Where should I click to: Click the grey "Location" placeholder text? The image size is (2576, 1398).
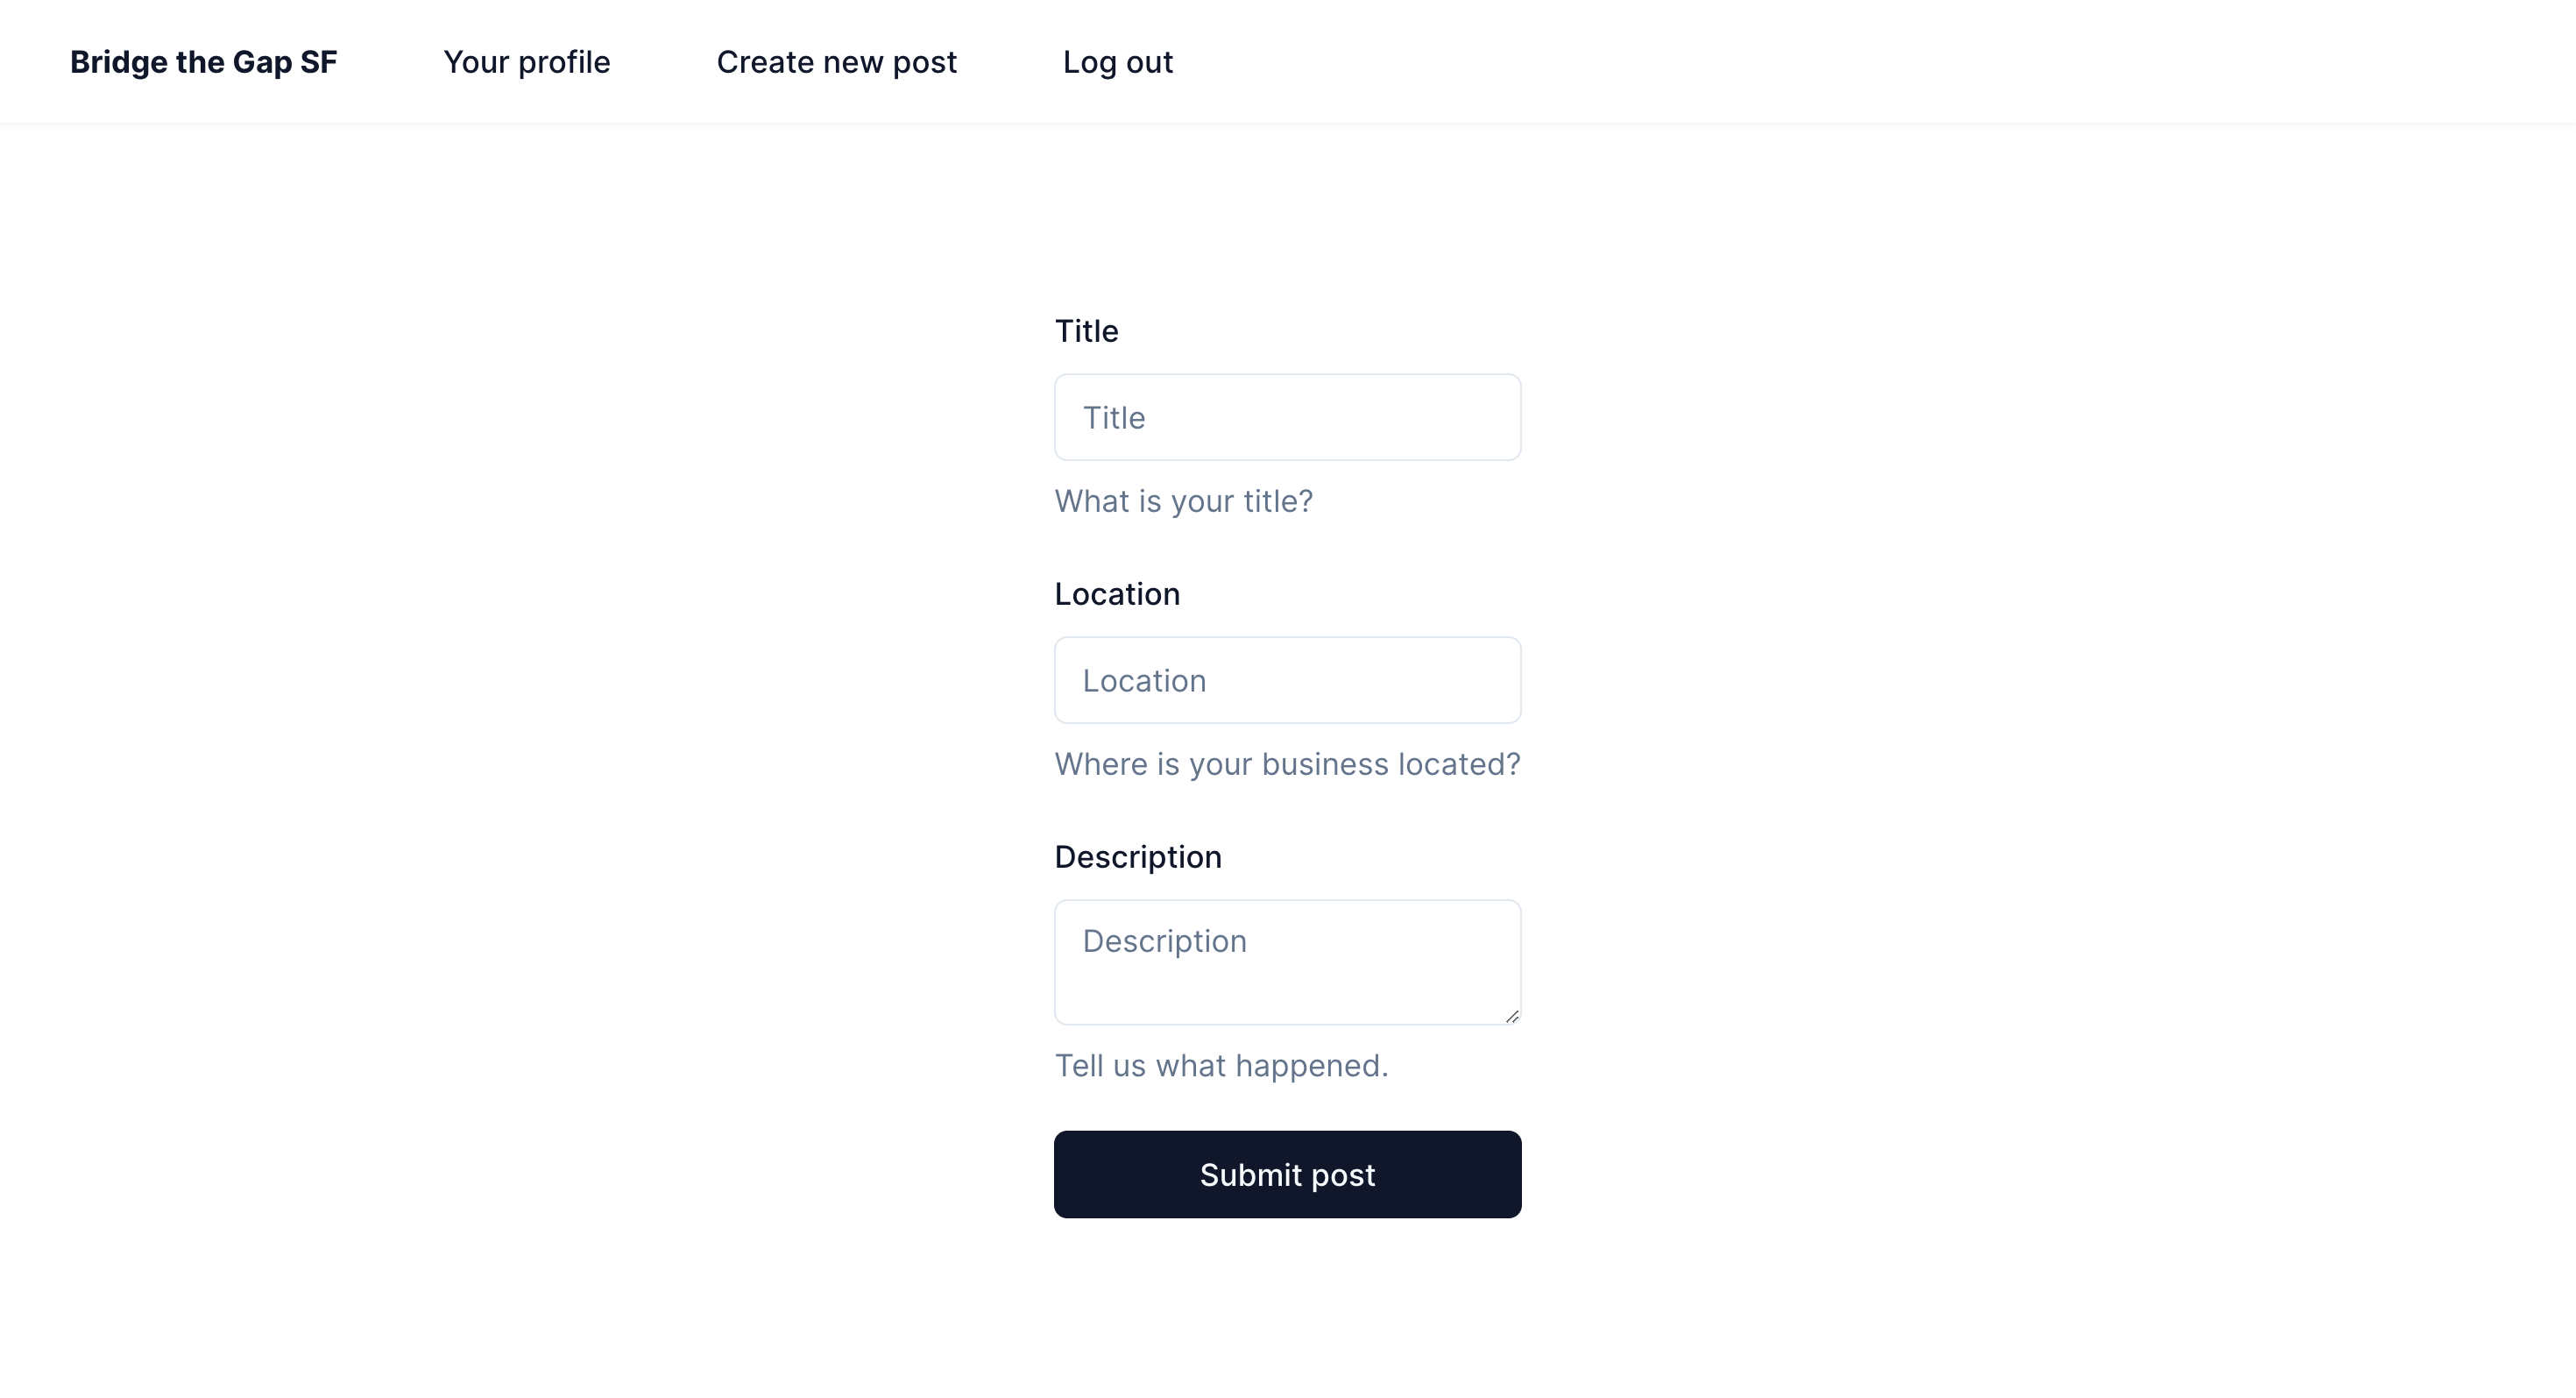1144,681
